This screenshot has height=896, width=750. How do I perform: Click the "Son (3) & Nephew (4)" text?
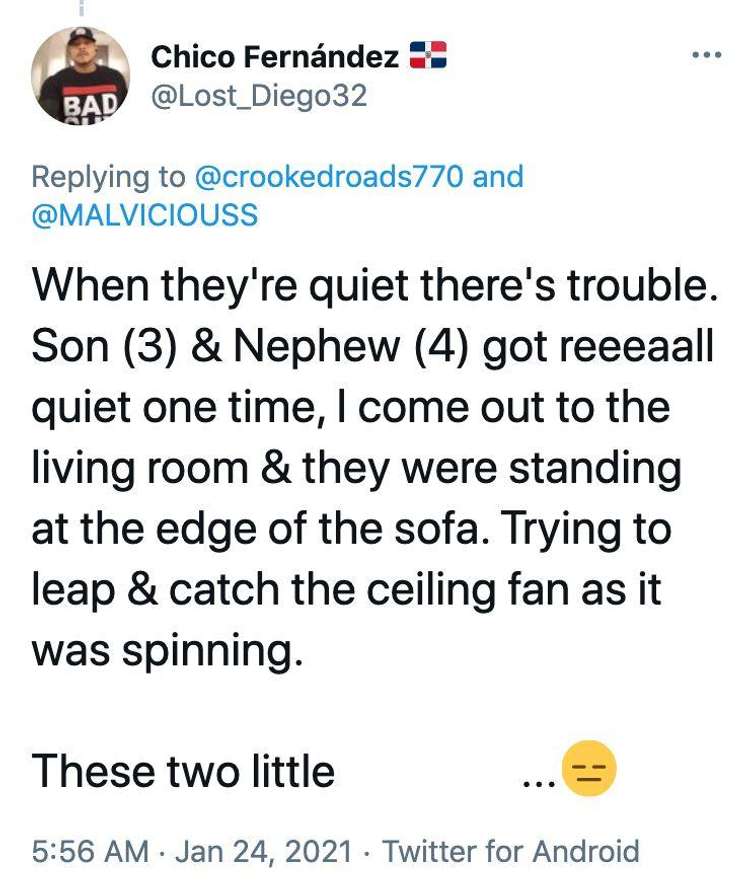click(252, 346)
